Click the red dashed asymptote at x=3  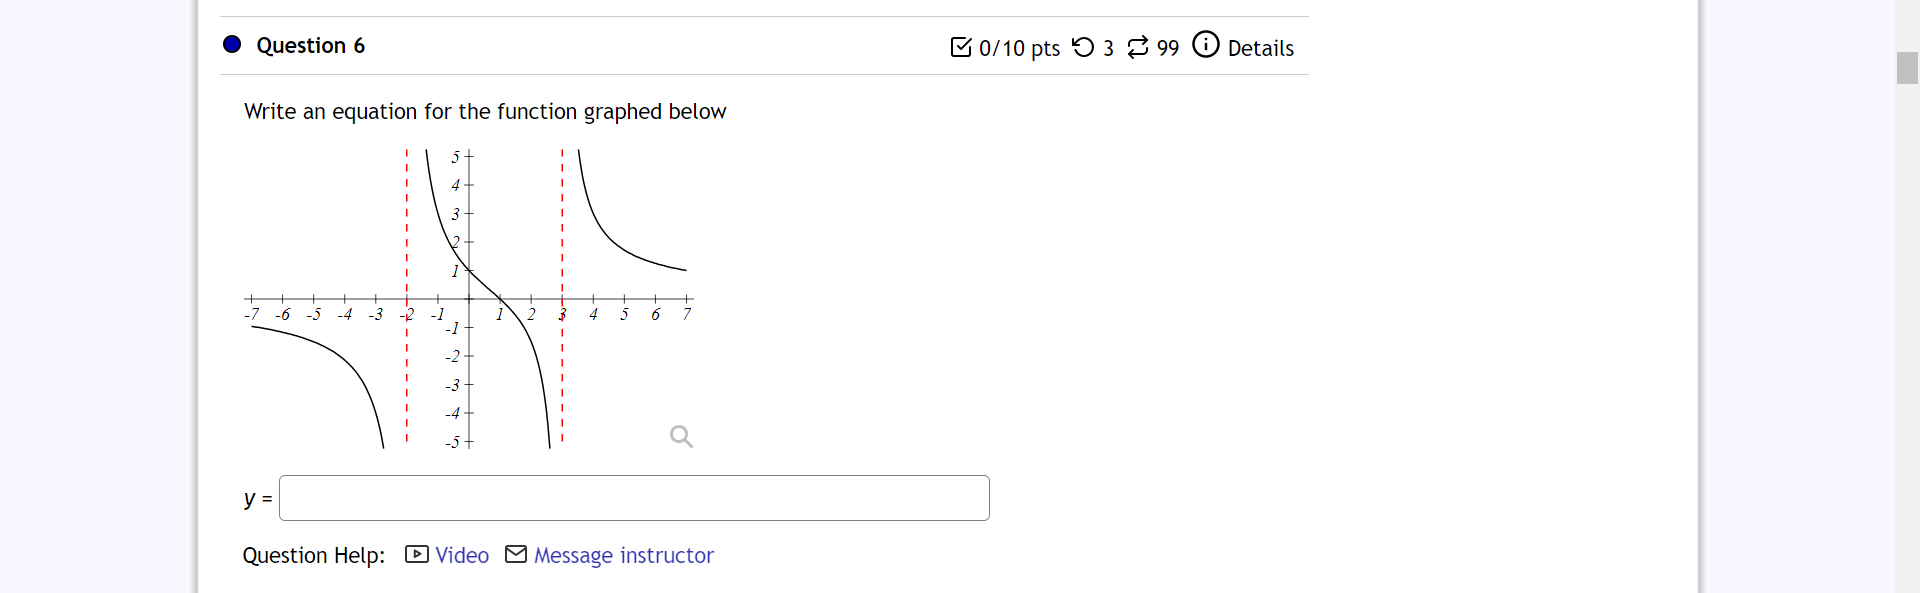562,300
